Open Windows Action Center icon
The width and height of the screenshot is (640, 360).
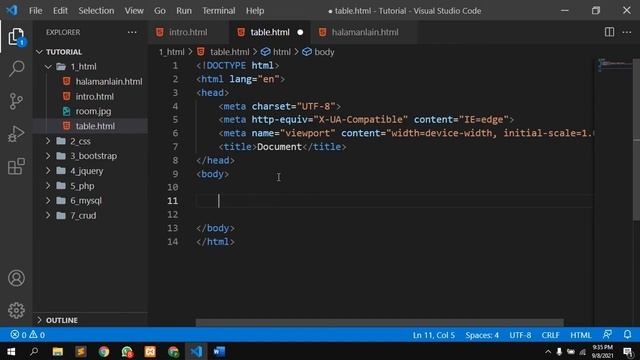[629, 351]
